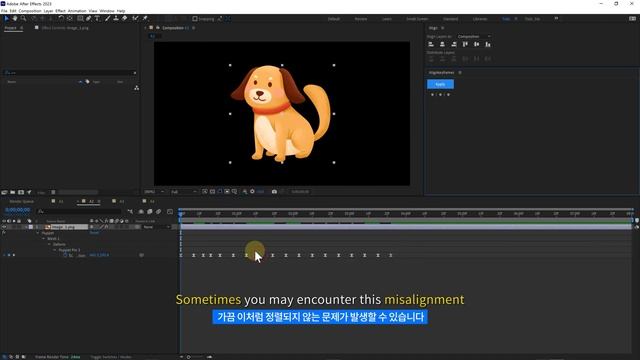Click Align Top icon in Align panel
Viewport: 640px width, 360px height.
tap(465, 44)
